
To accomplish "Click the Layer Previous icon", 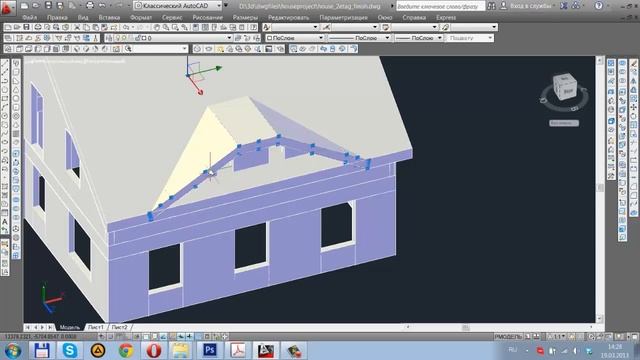I will pos(247,38).
